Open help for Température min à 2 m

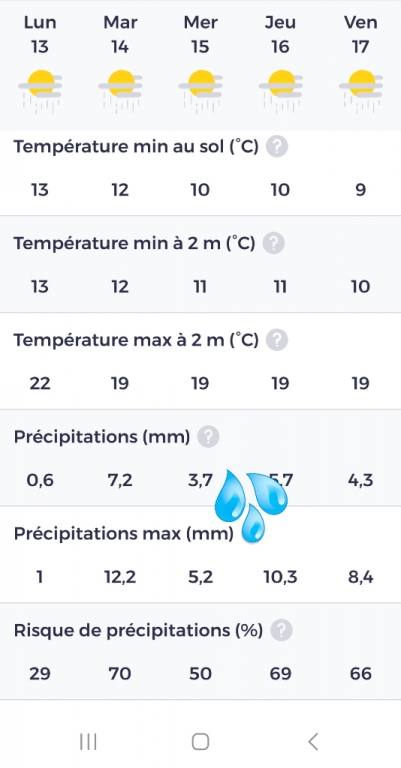coord(274,243)
